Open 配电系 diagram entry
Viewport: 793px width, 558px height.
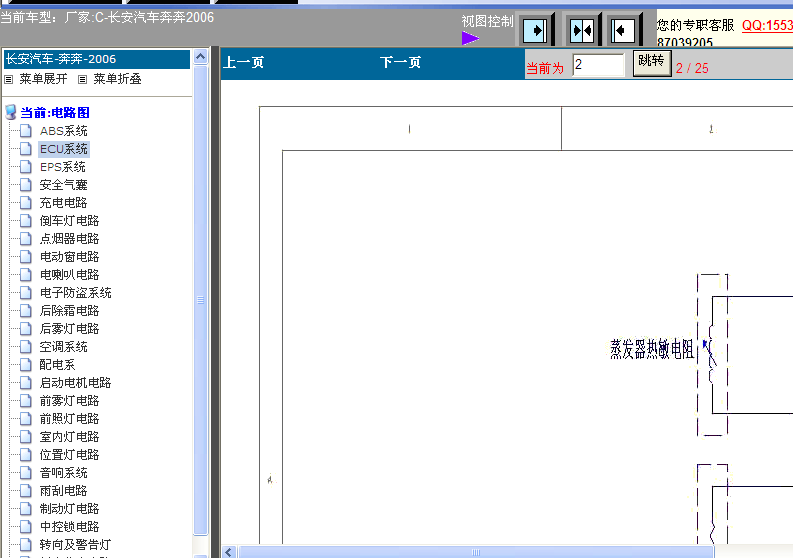tap(57, 365)
